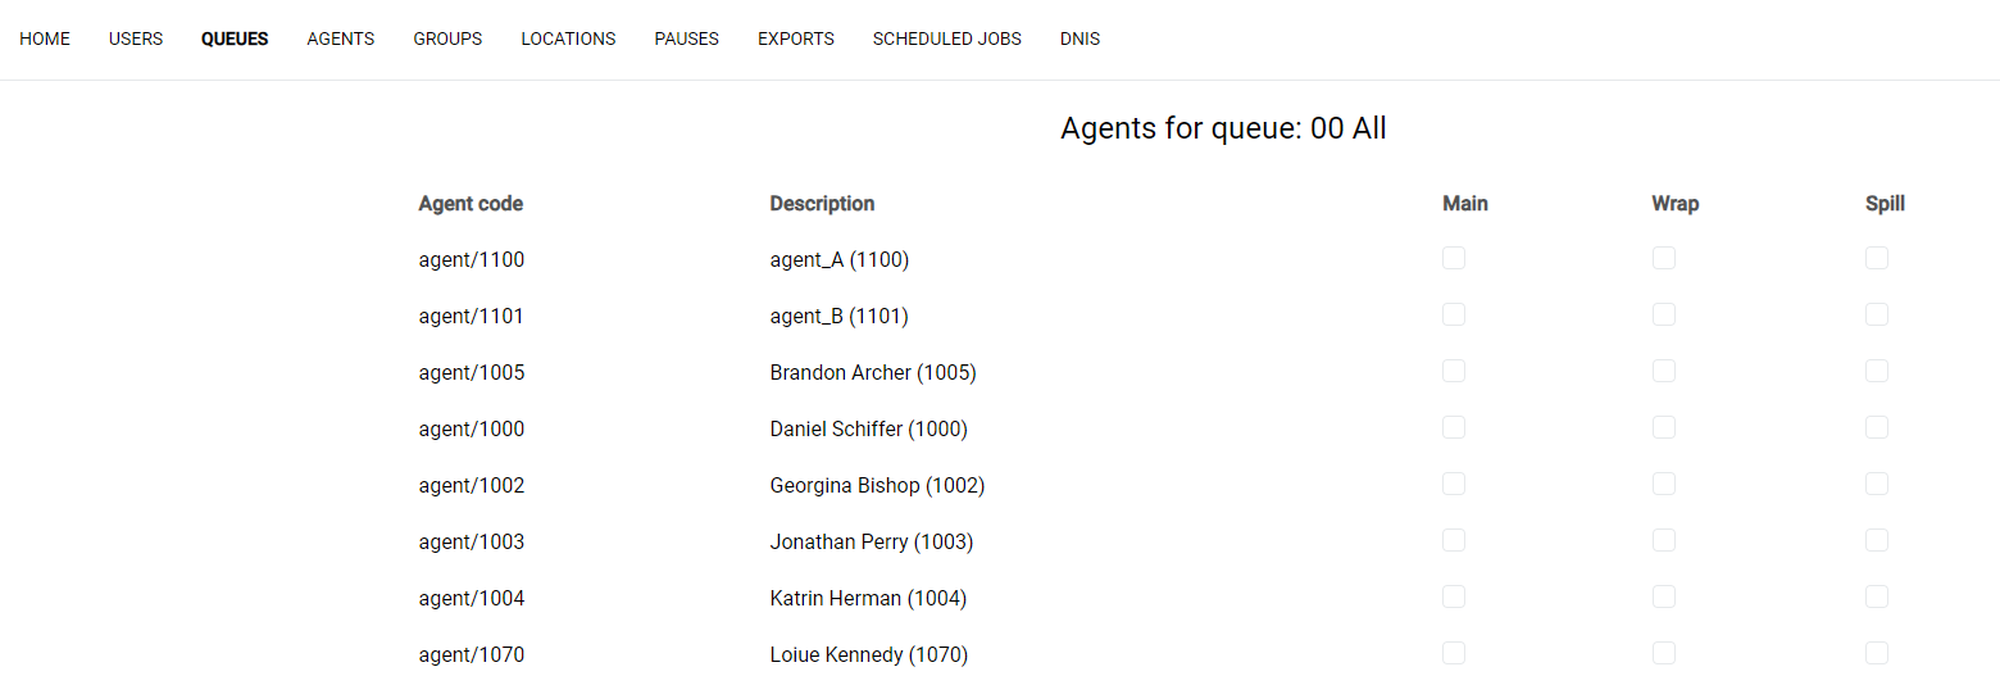Tick Spill checkbox for agent_A (1100)
Viewport: 2000px width, 676px height.
coord(1876,258)
